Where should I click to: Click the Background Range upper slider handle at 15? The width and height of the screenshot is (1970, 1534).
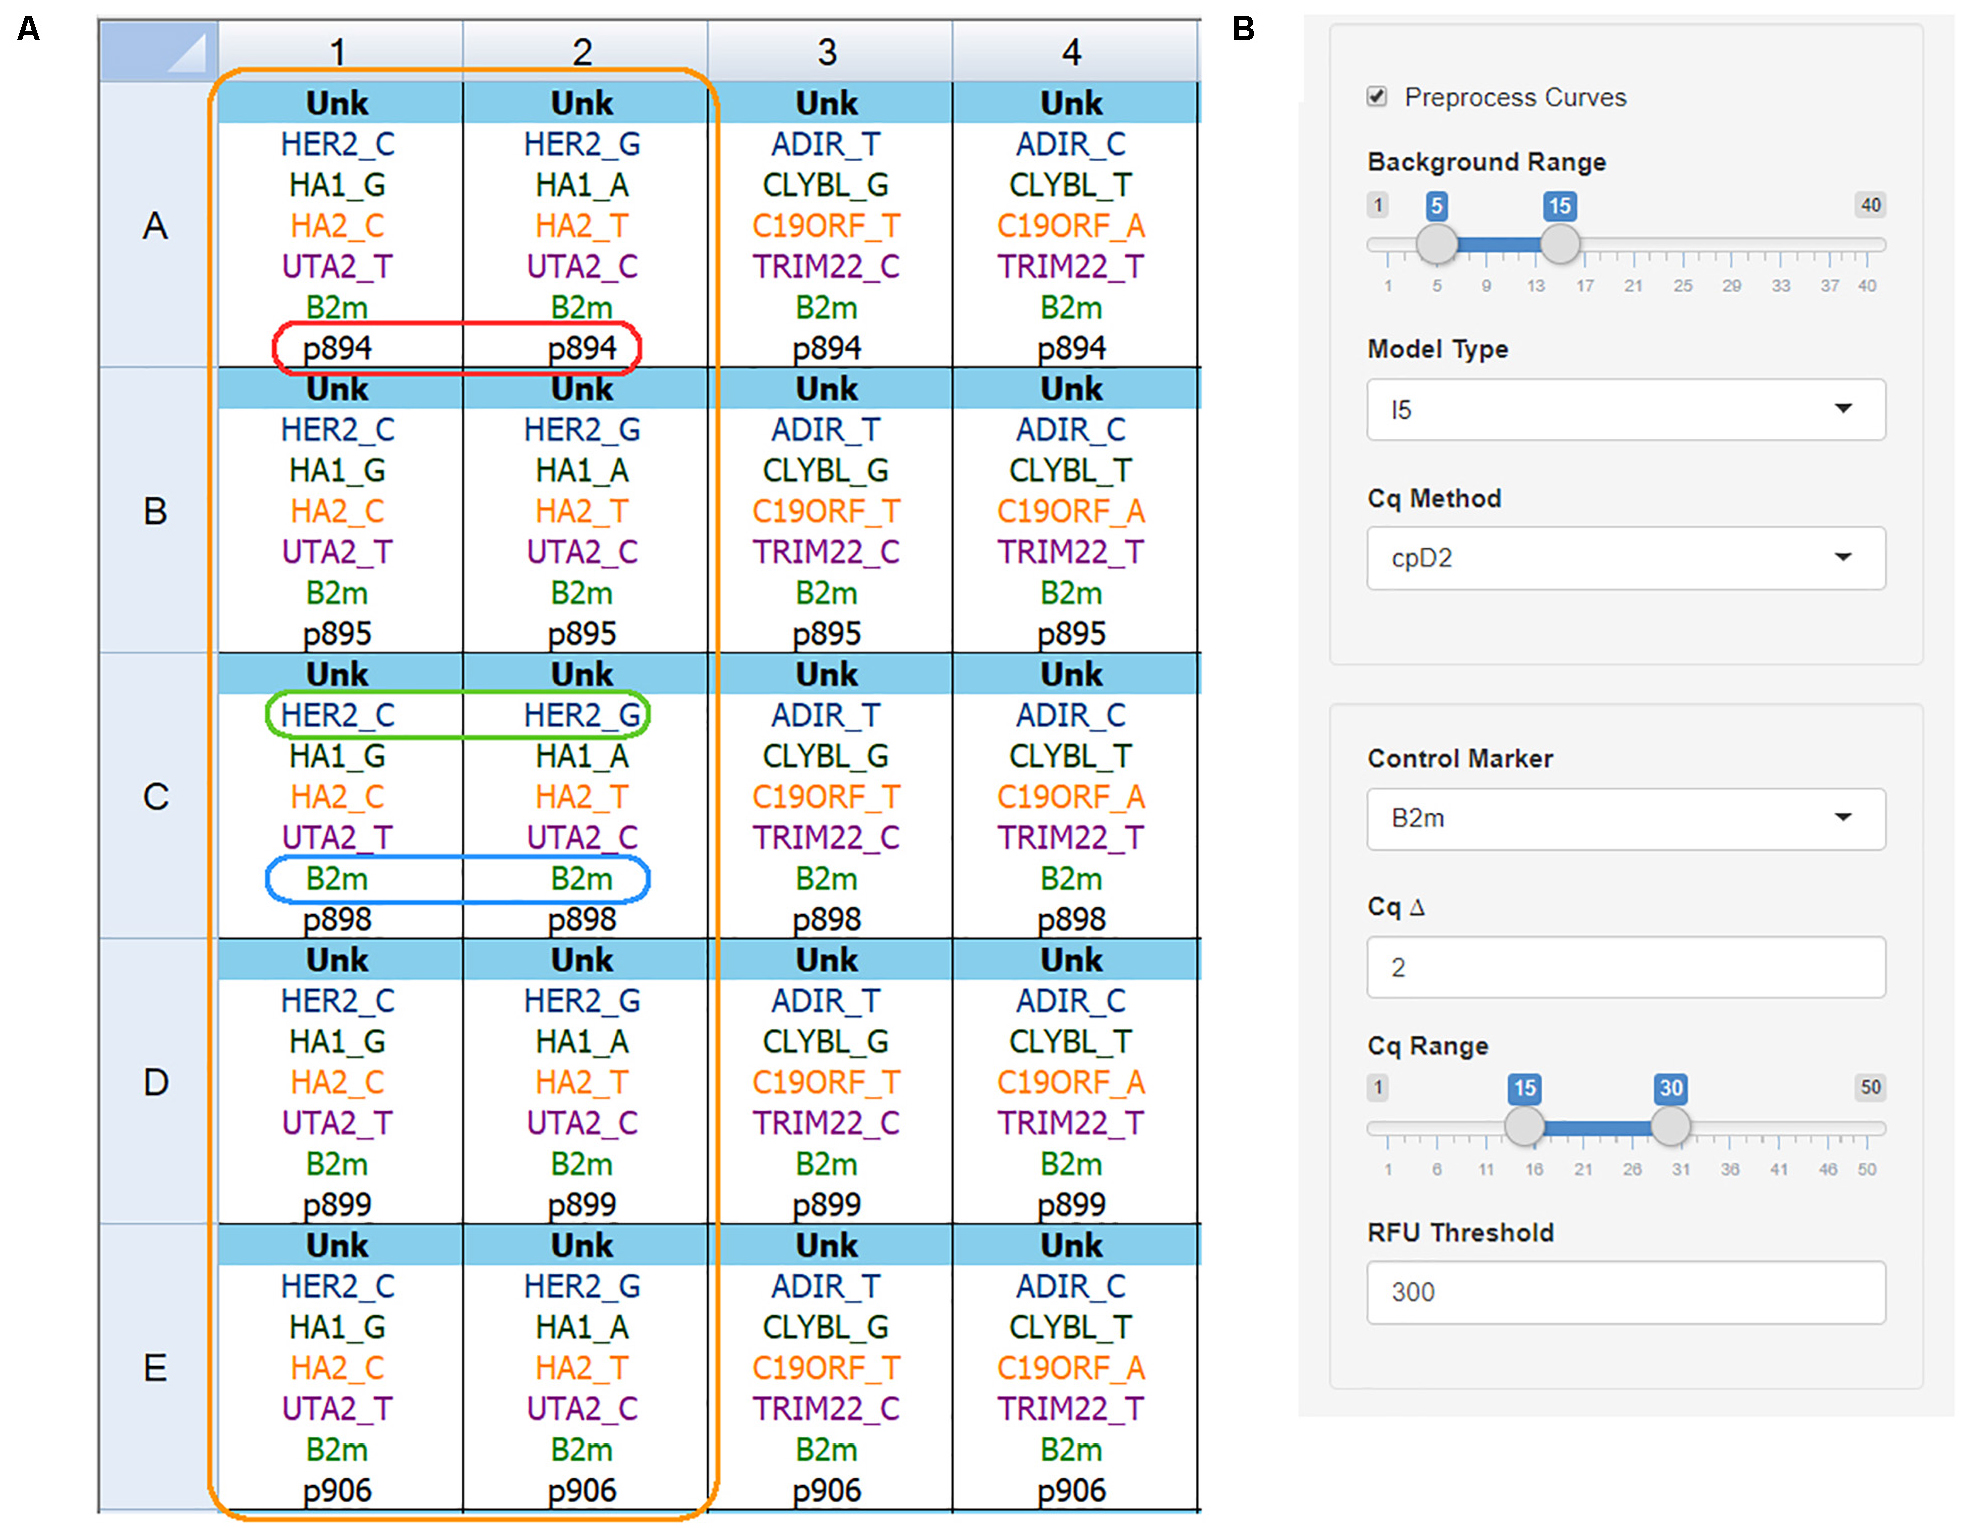(x=1560, y=244)
